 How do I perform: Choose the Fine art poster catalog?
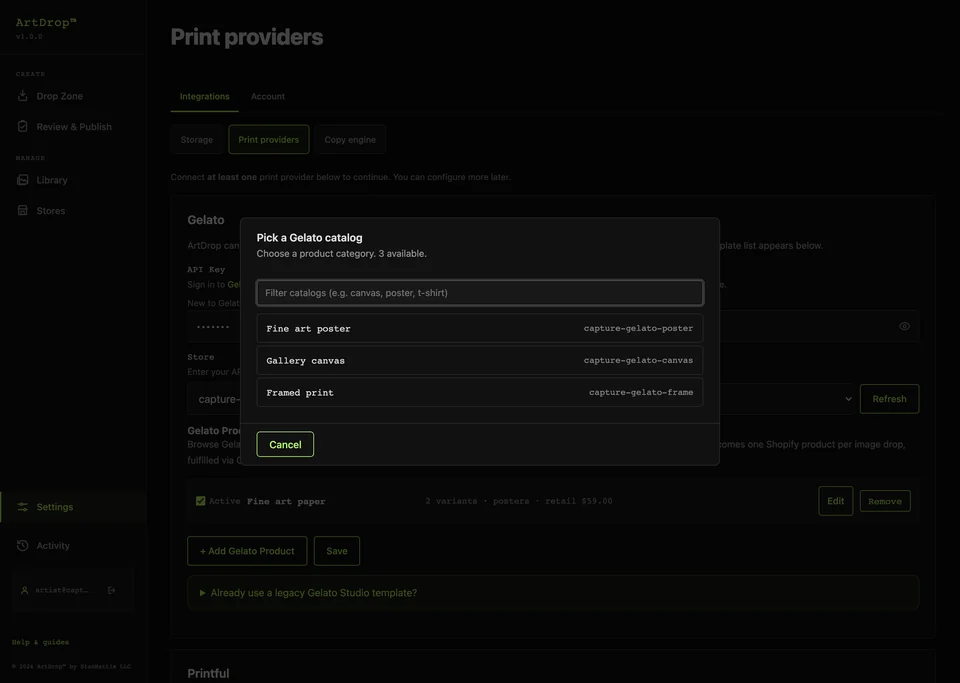tap(480, 329)
